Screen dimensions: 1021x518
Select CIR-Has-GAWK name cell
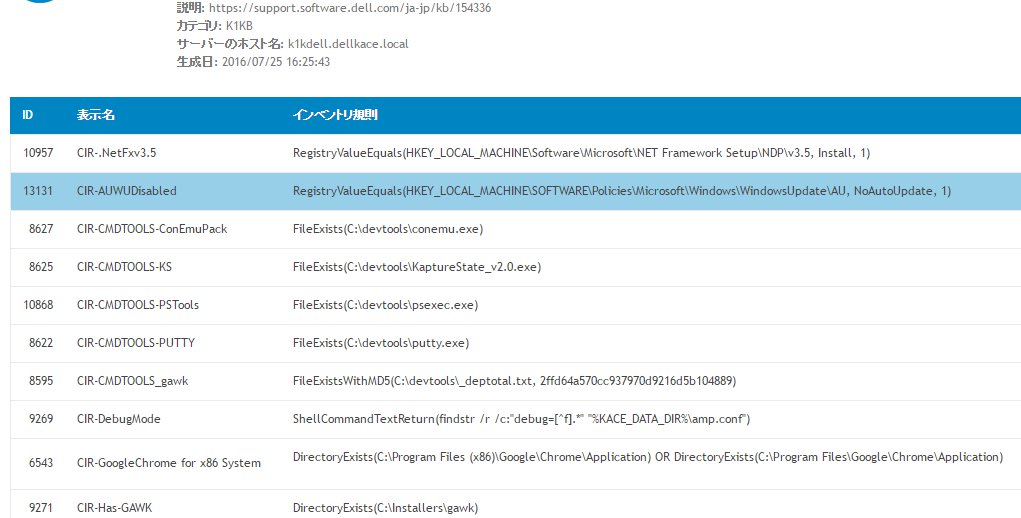(114, 508)
